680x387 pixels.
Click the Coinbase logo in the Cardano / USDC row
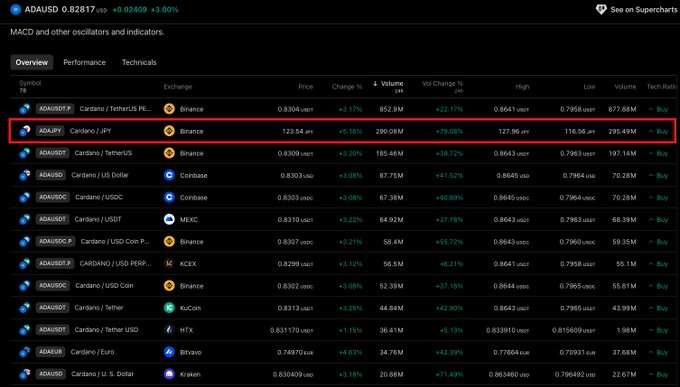pos(169,197)
